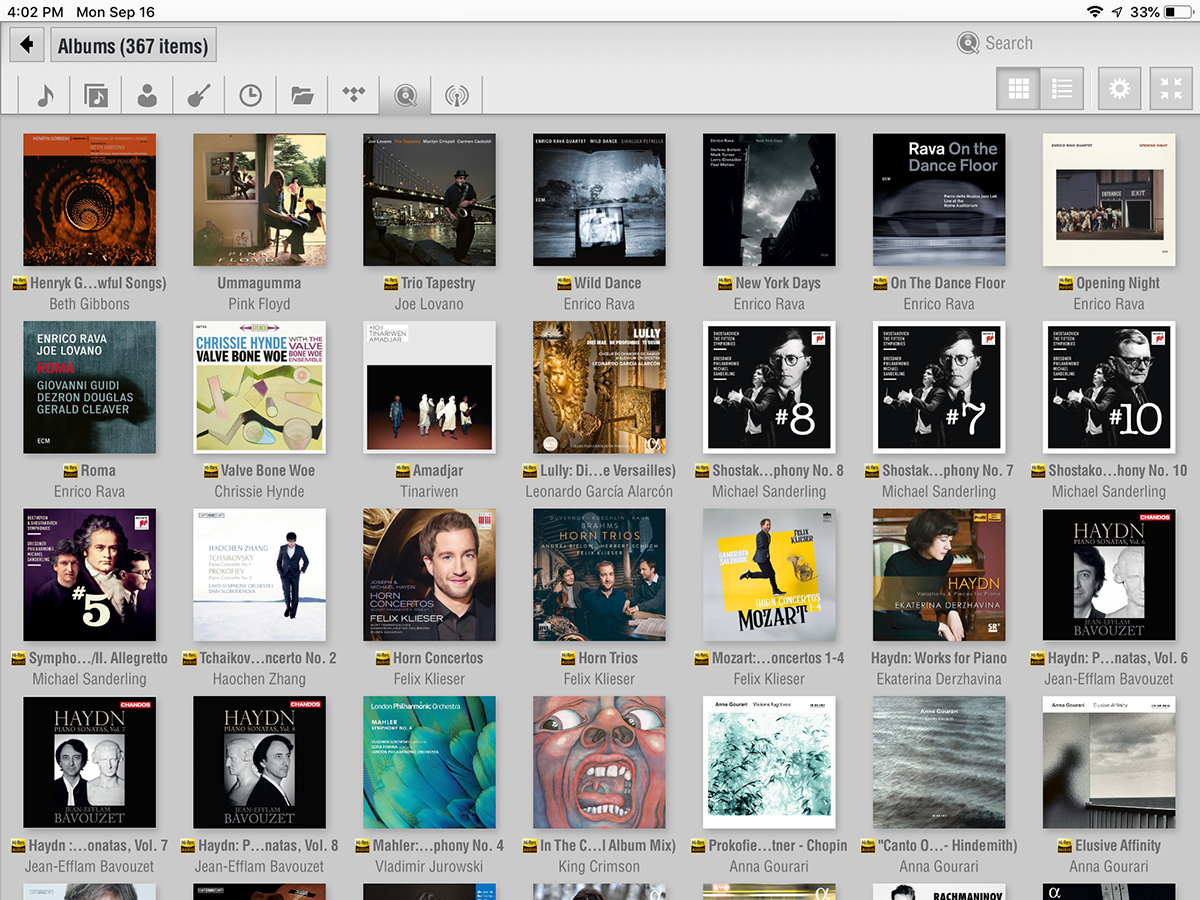Image resolution: width=1200 pixels, height=900 pixels.
Task: Open the Artists person tab
Action: 147,95
